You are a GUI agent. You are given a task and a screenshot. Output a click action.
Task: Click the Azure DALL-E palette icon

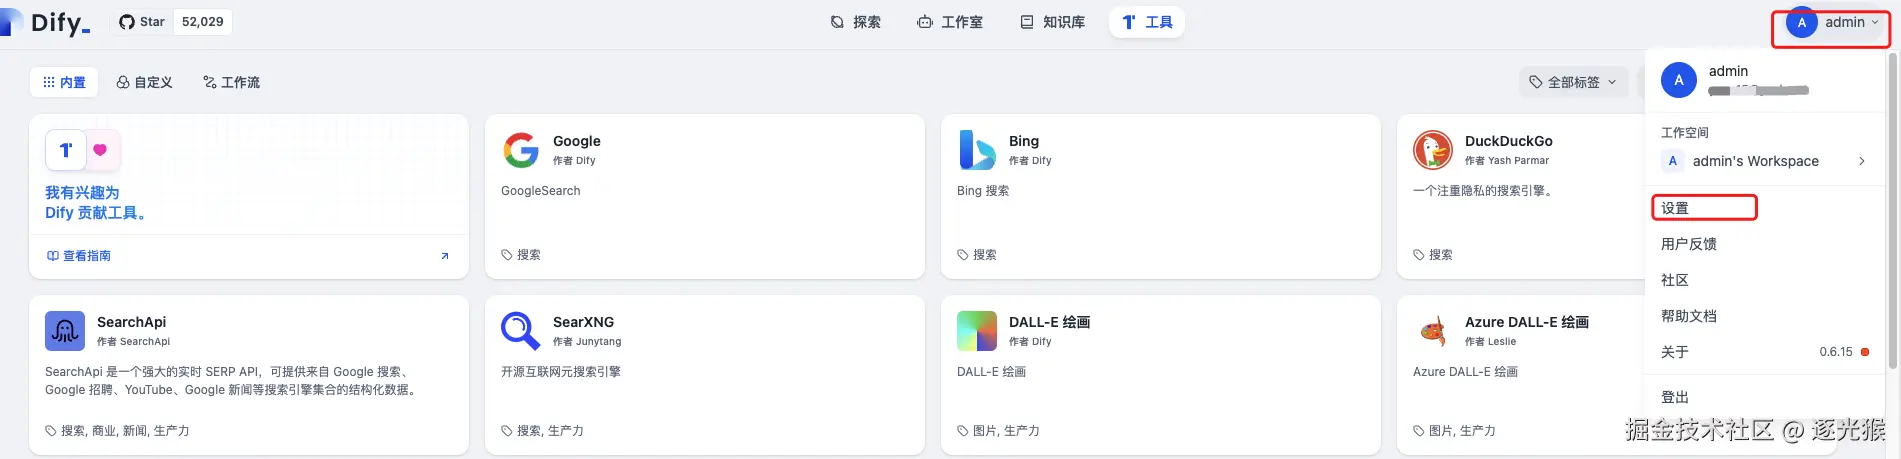point(1433,331)
